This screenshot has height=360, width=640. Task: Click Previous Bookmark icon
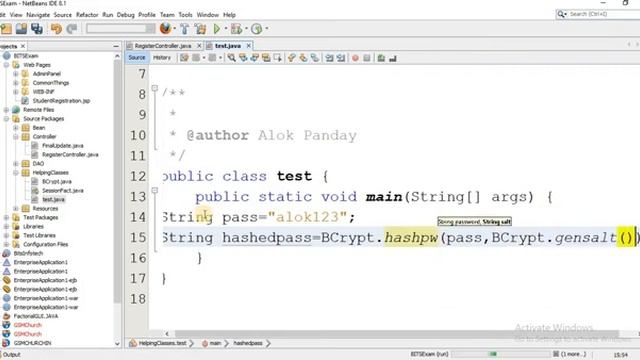(x=291, y=58)
